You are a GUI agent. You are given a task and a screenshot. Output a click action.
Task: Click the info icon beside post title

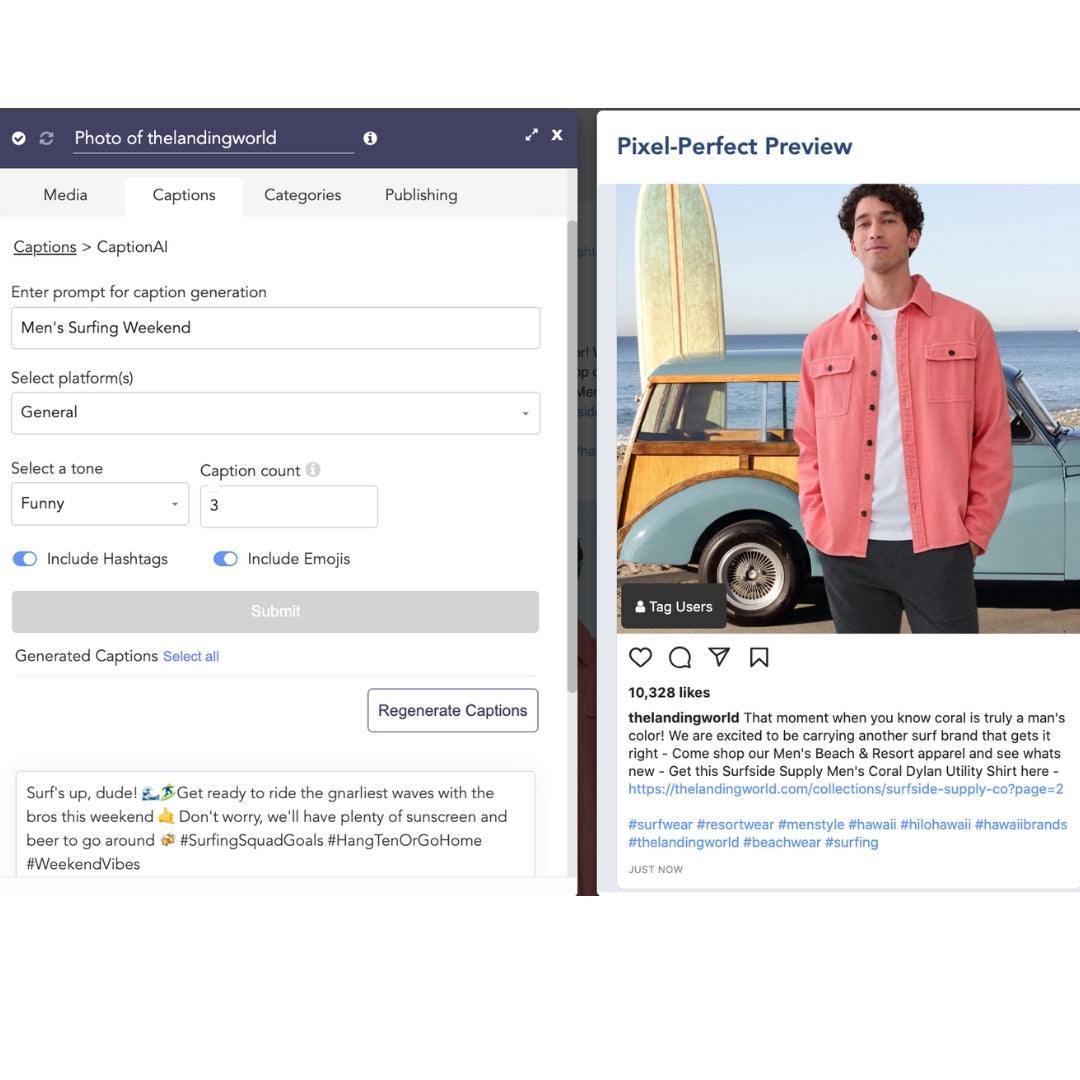pyautogui.click(x=370, y=138)
